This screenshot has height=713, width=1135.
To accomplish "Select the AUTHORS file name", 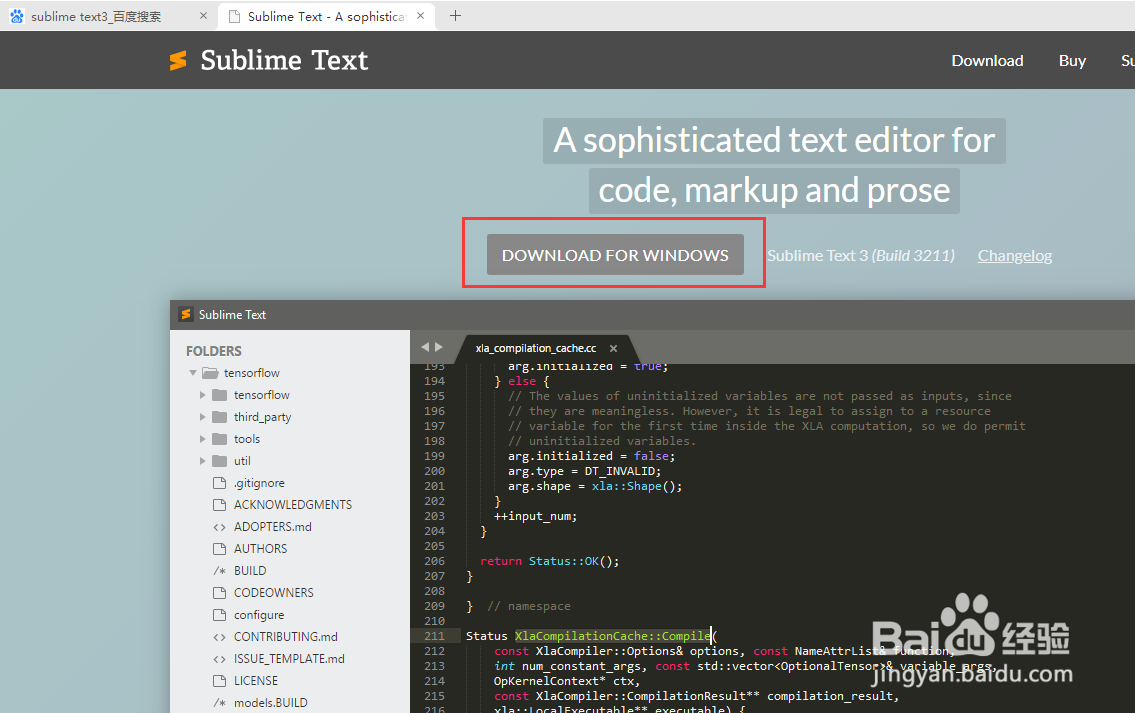I will click(x=261, y=549).
